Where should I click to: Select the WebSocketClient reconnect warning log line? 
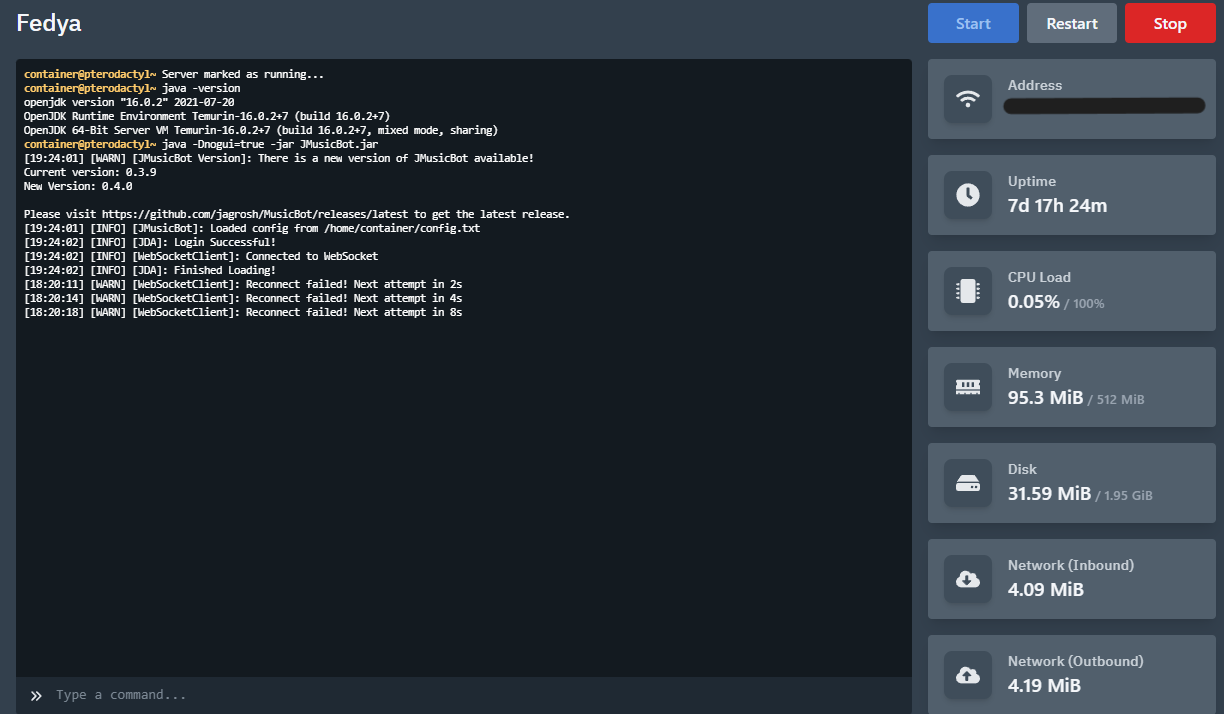(x=242, y=283)
